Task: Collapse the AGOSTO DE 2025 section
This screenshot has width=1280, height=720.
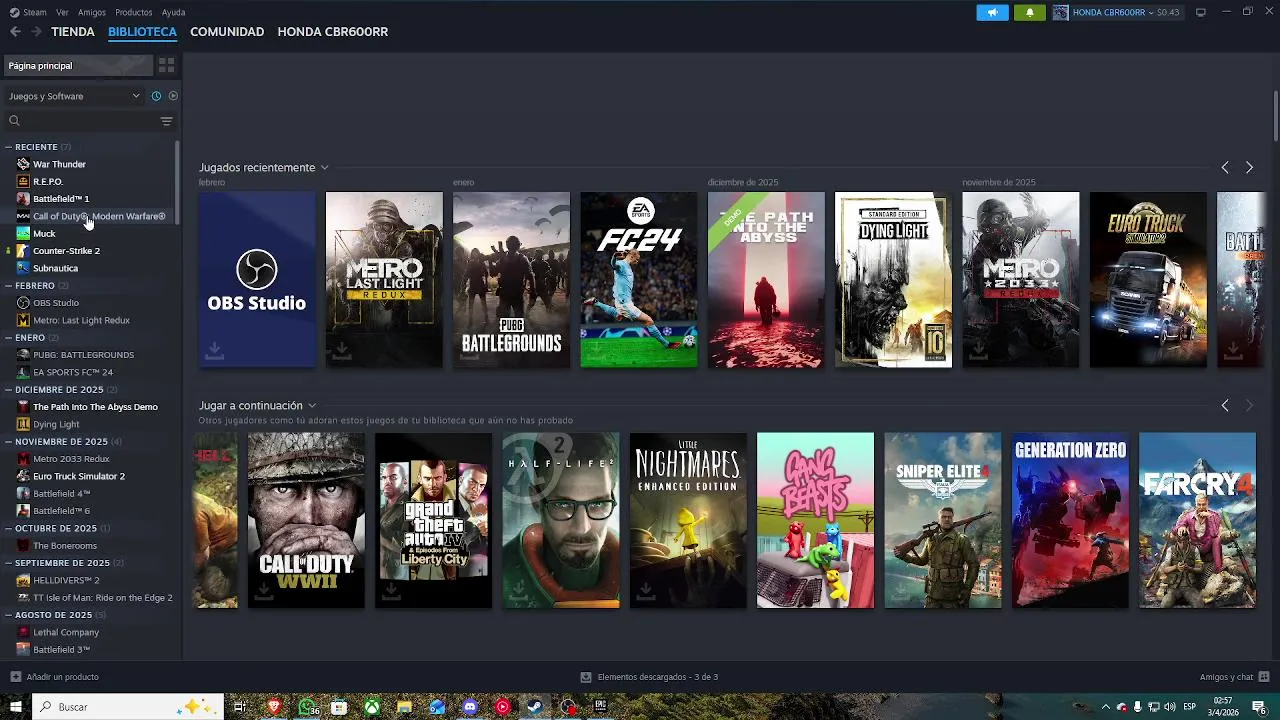Action: click(10, 615)
